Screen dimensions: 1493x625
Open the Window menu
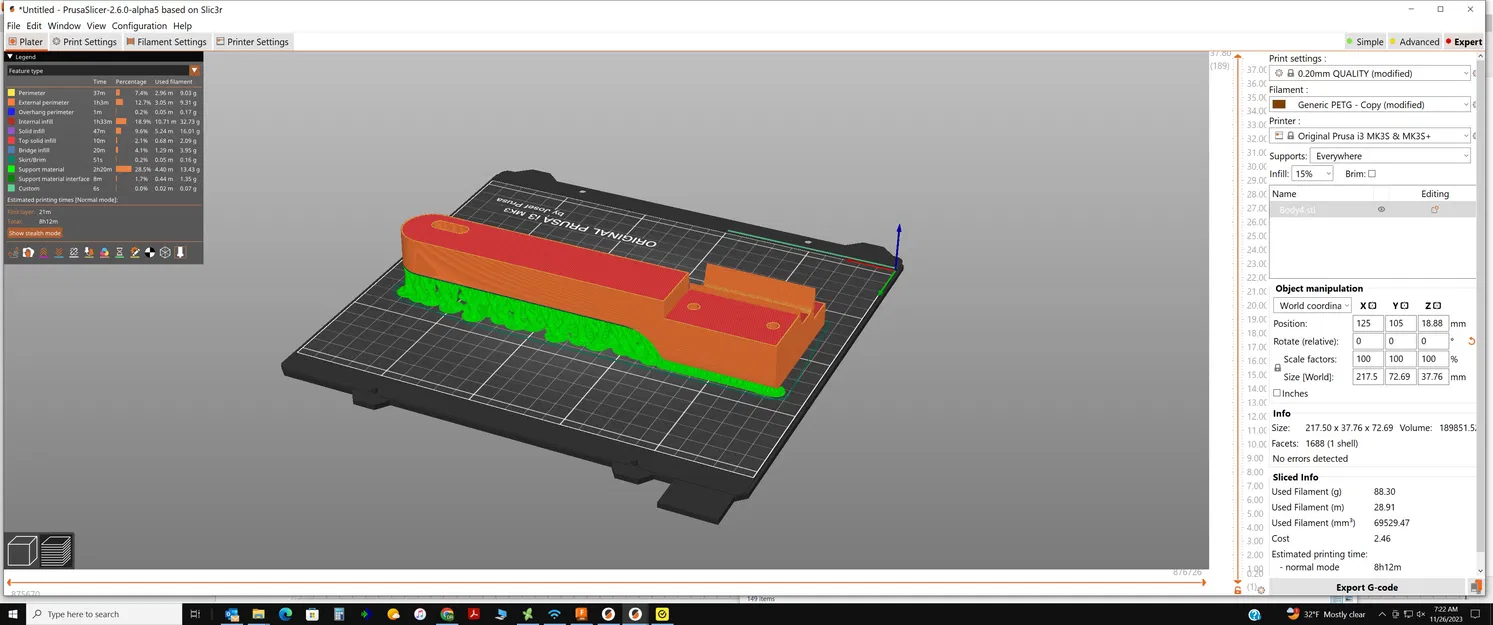tap(64, 26)
